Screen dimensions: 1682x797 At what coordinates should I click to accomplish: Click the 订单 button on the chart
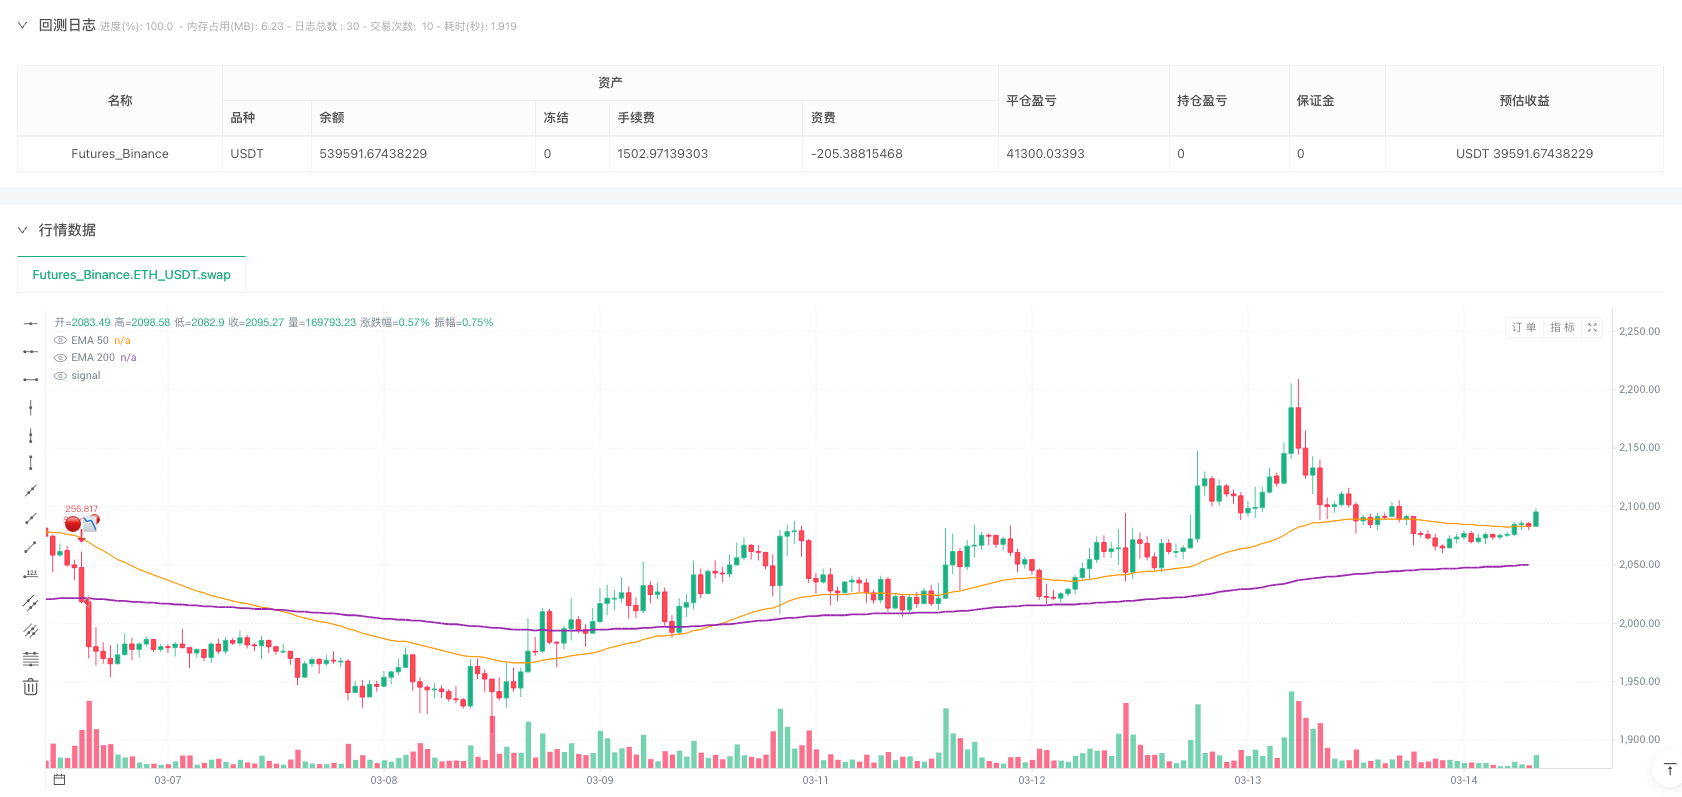pos(1524,328)
